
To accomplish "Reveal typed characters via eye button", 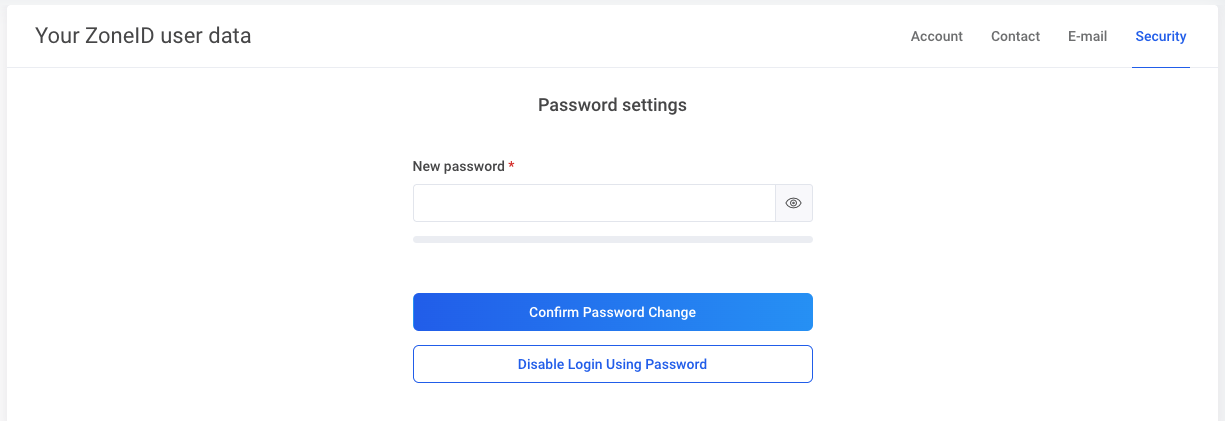I will 794,203.
